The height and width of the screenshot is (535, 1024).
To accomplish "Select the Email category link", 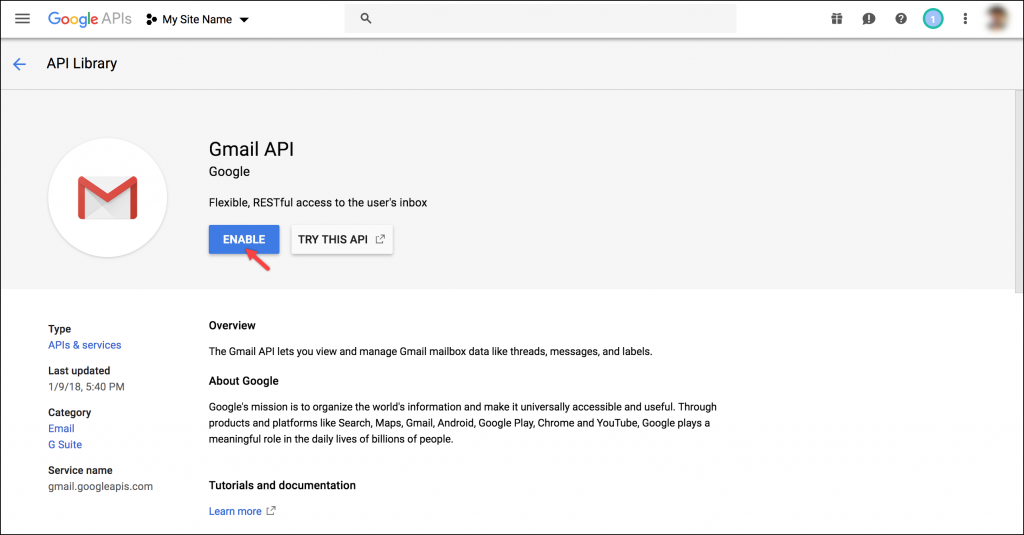I will [61, 428].
